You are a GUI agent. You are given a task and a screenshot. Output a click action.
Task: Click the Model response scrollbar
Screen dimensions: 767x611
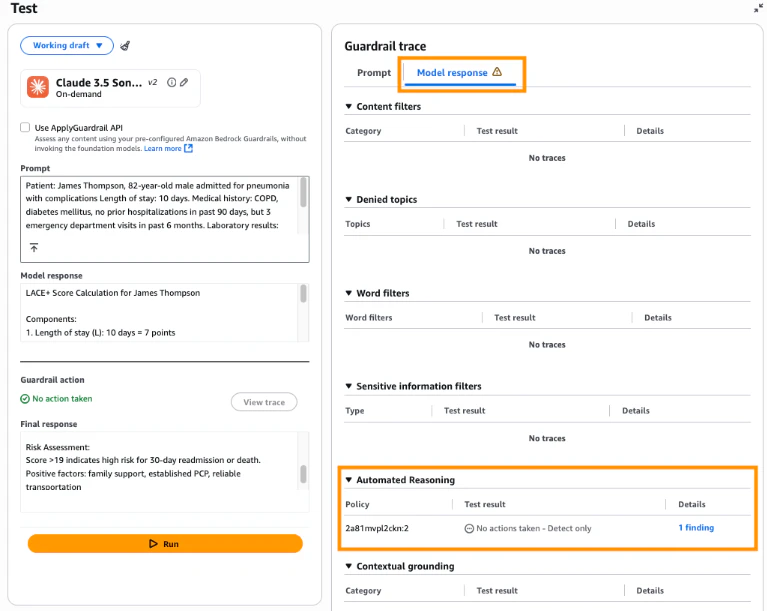[x=303, y=294]
